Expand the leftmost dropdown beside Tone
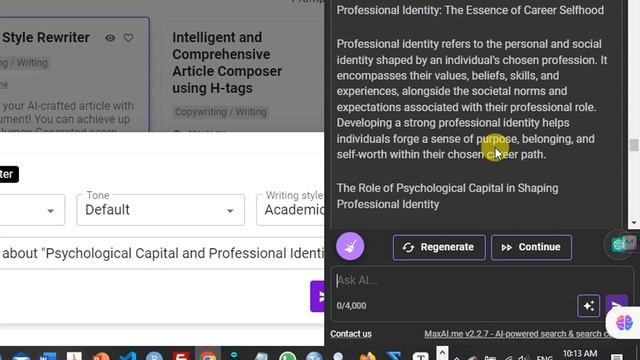The height and width of the screenshot is (360, 640). pyautogui.click(x=32, y=210)
